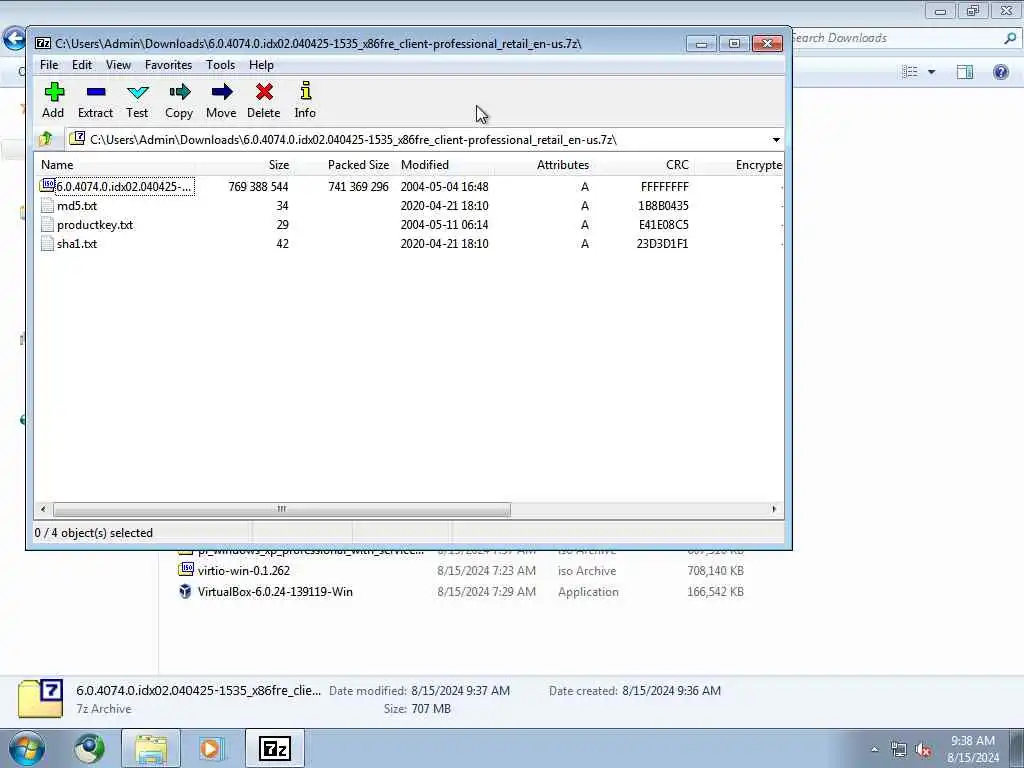The width and height of the screenshot is (1024, 768).
Task: Click the scrollbar right arrow in 7-Zip
Action: click(775, 509)
